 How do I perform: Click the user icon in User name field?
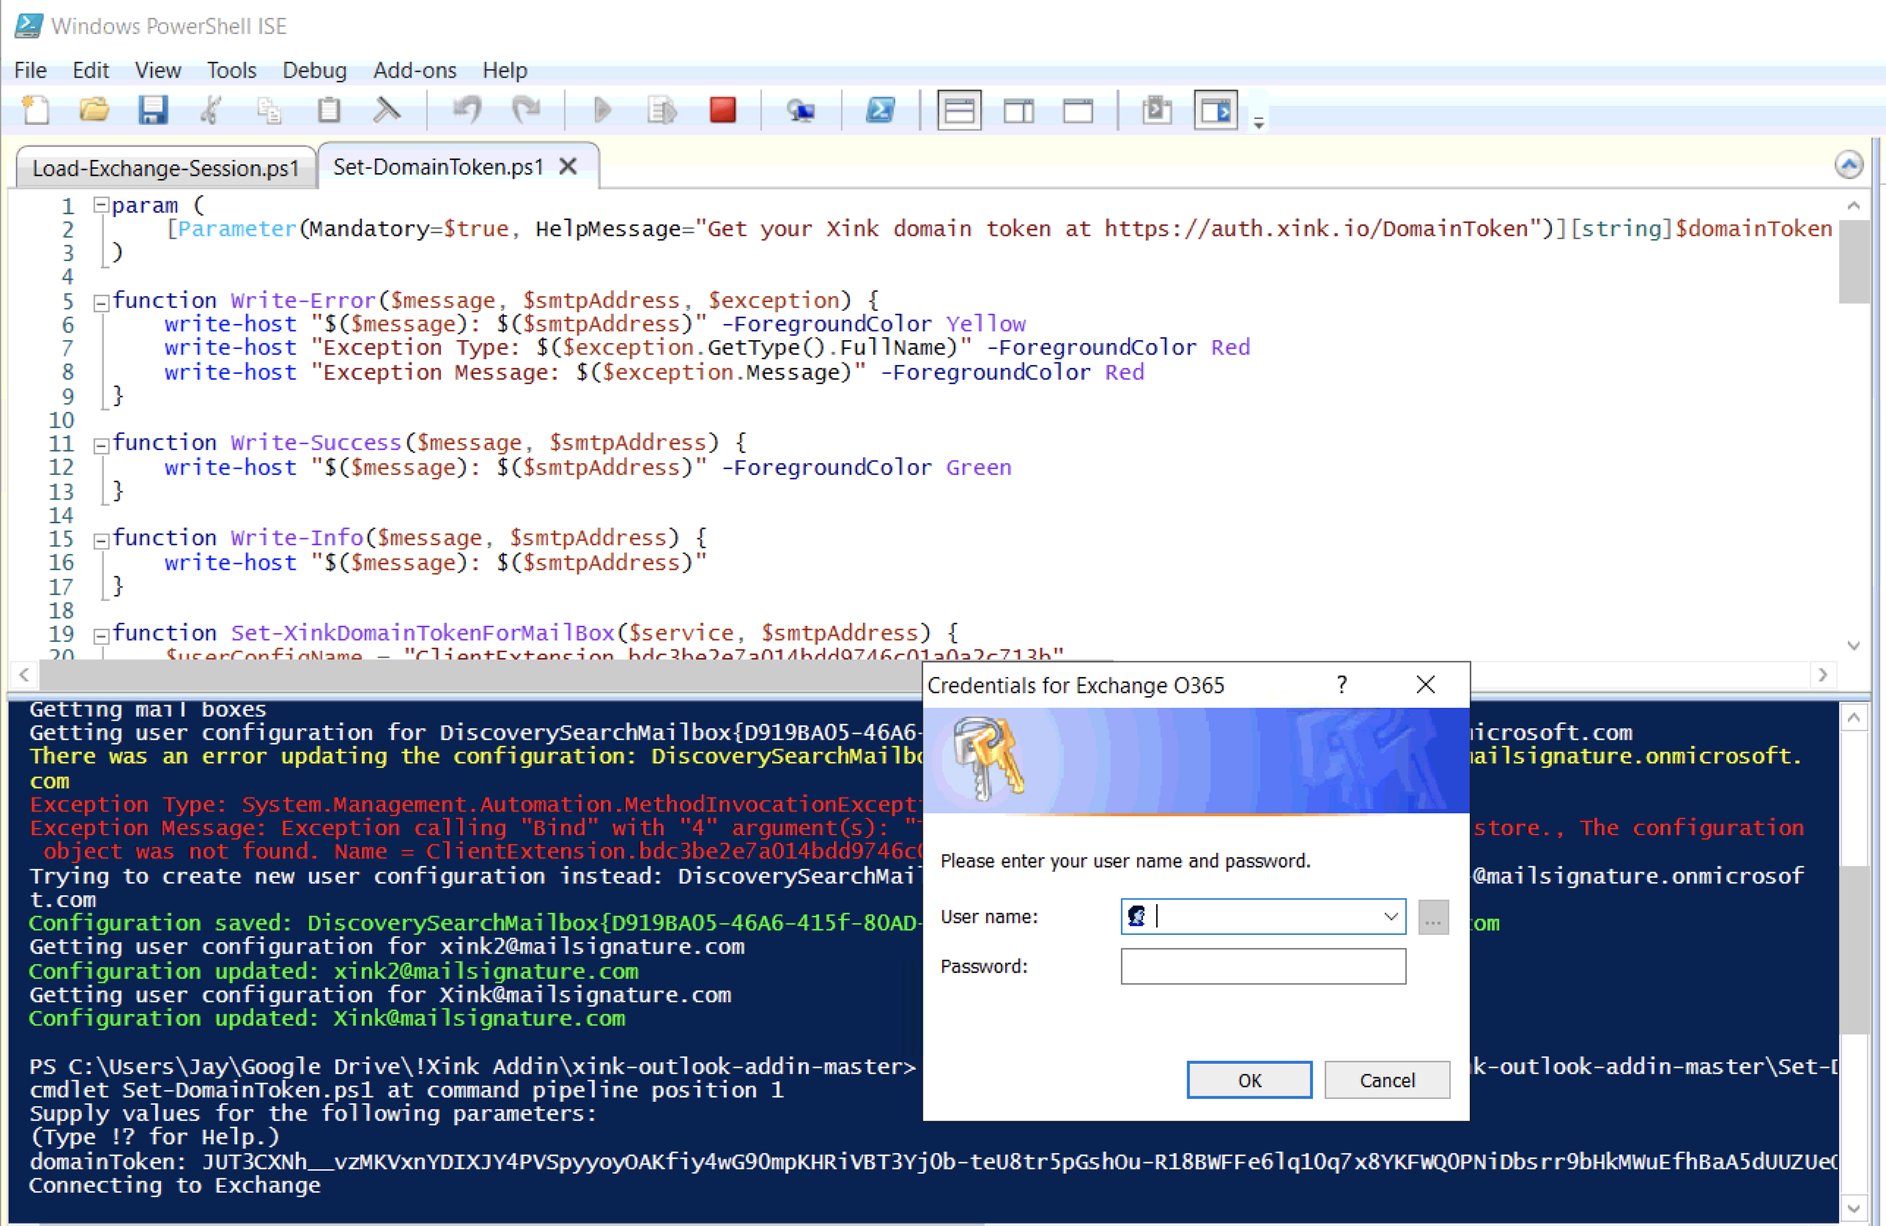point(1137,915)
